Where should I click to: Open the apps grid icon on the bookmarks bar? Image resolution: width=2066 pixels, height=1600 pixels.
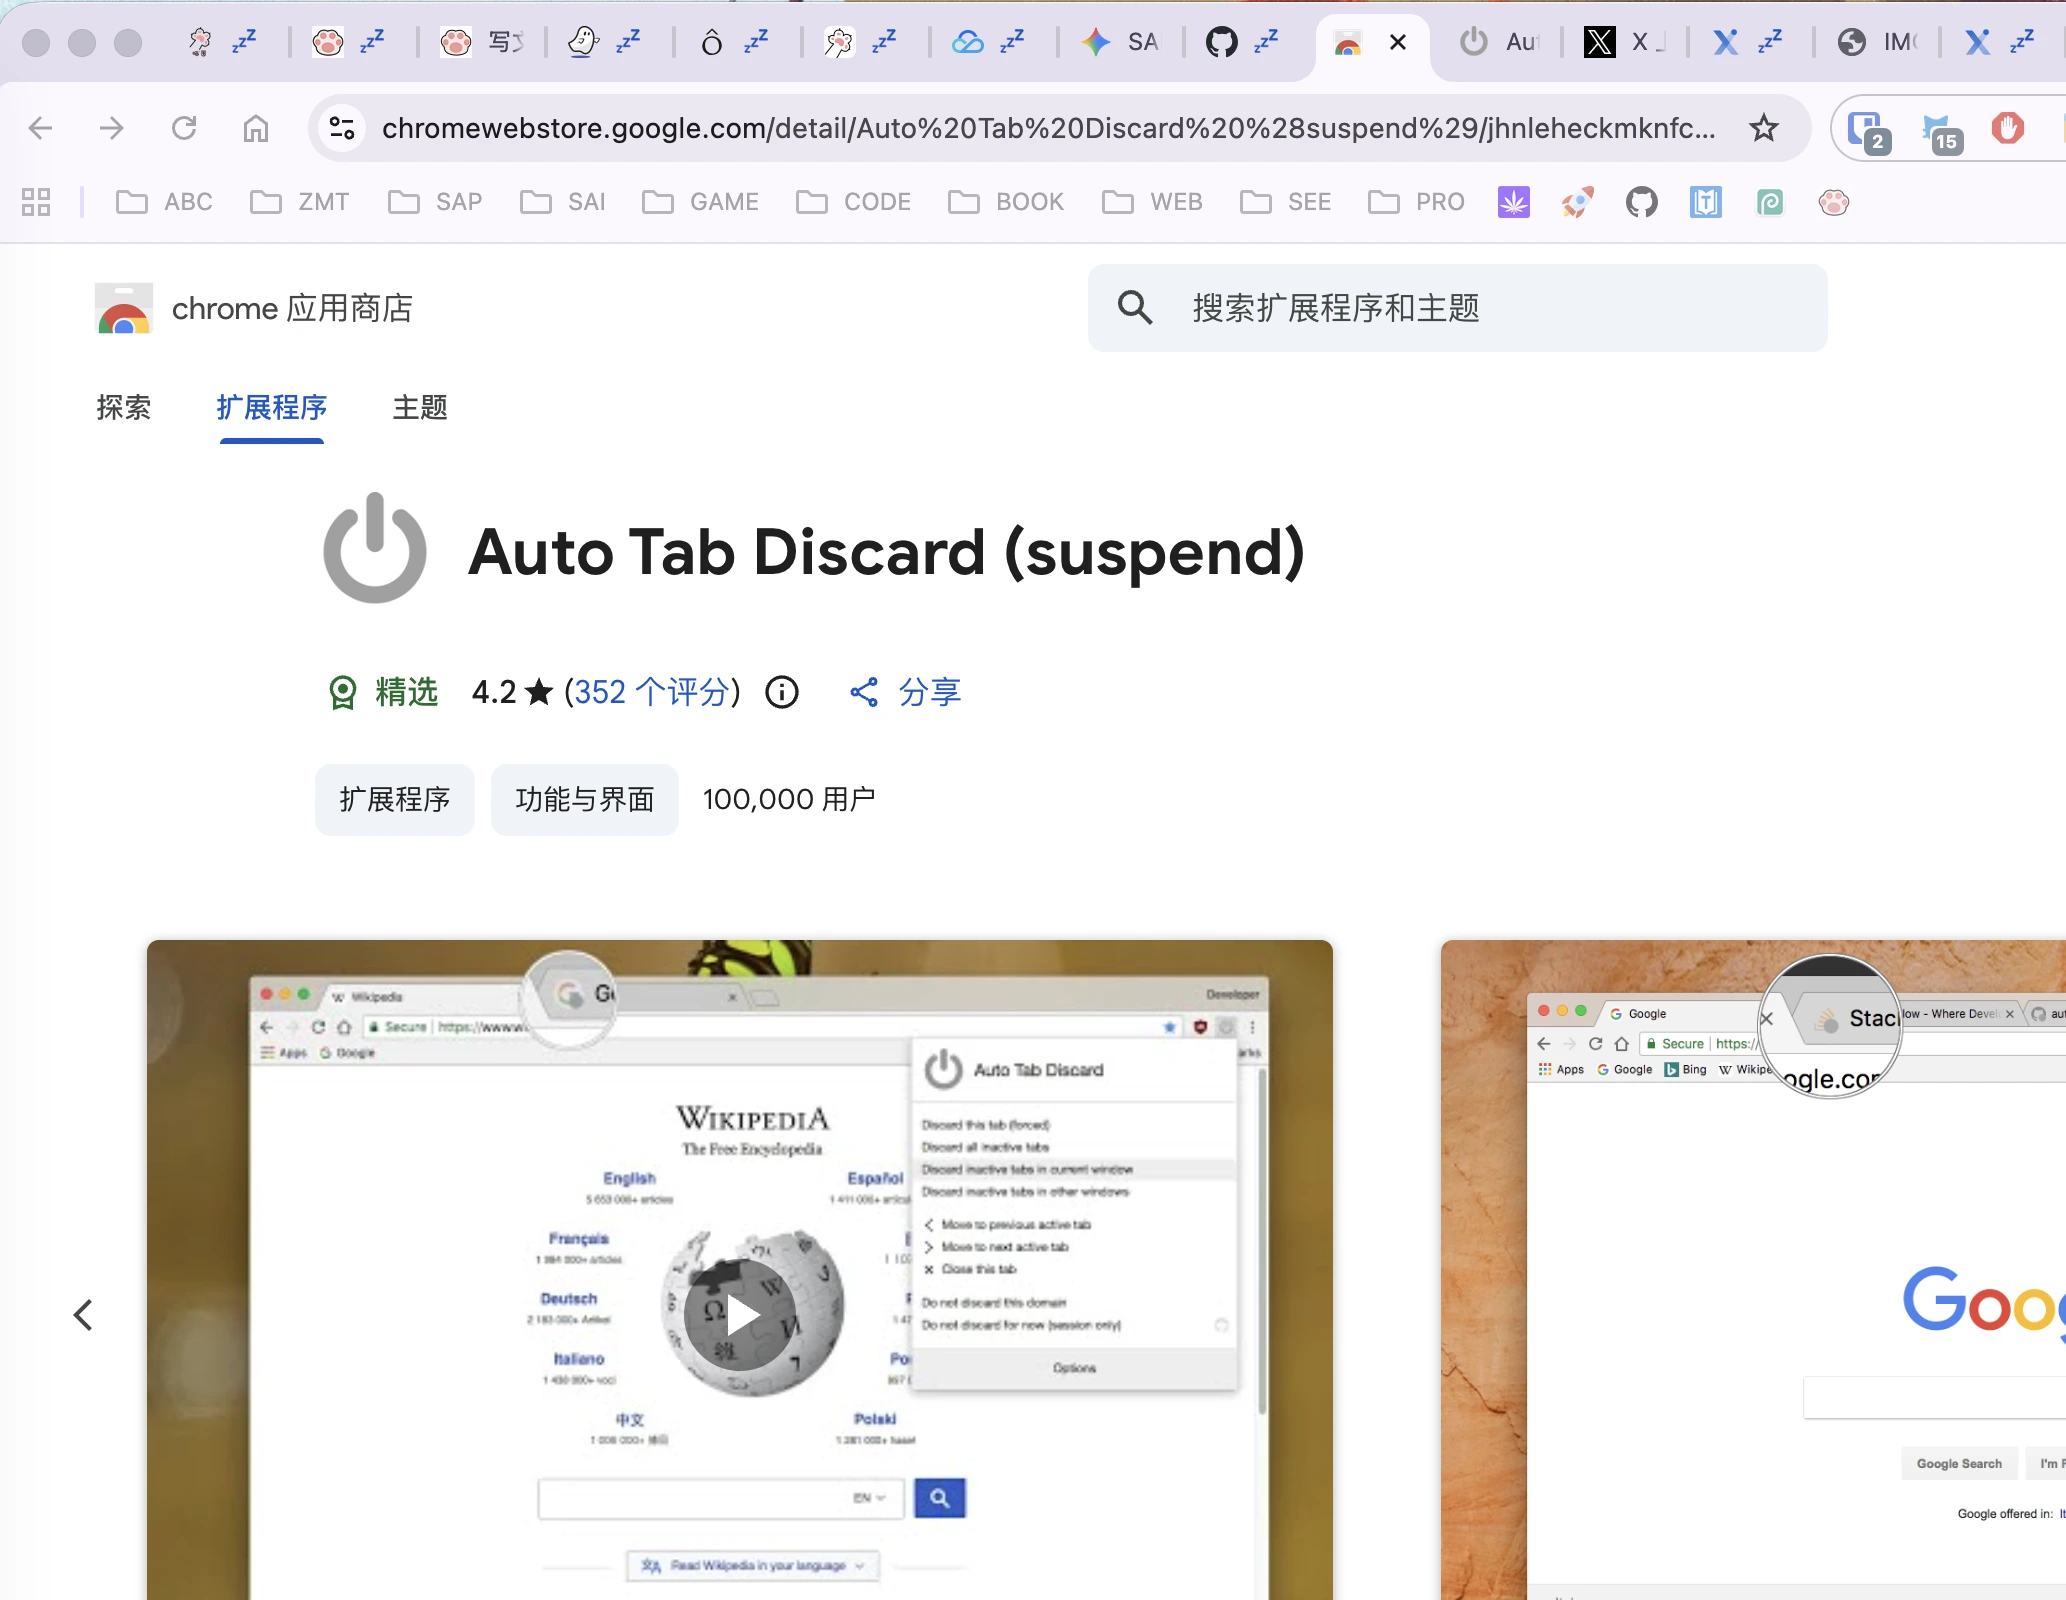(x=36, y=202)
